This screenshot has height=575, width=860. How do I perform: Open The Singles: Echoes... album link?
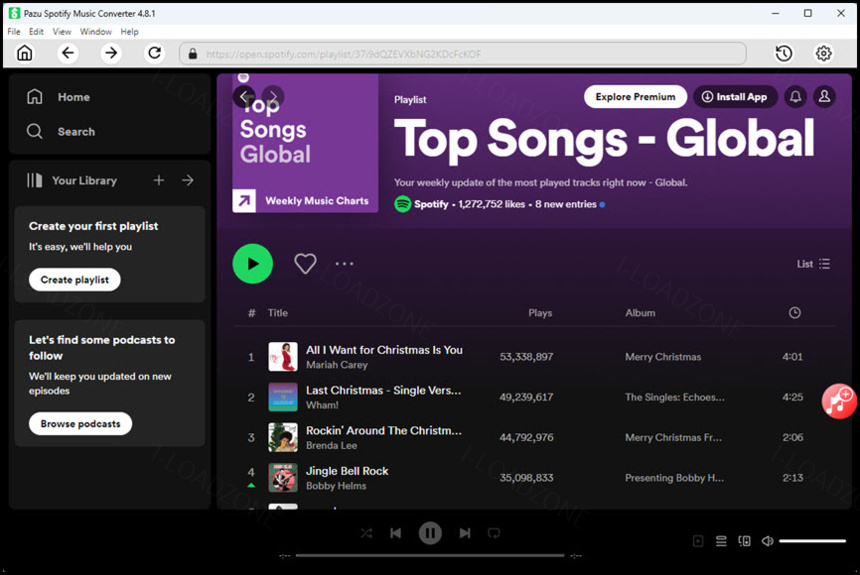click(x=675, y=397)
